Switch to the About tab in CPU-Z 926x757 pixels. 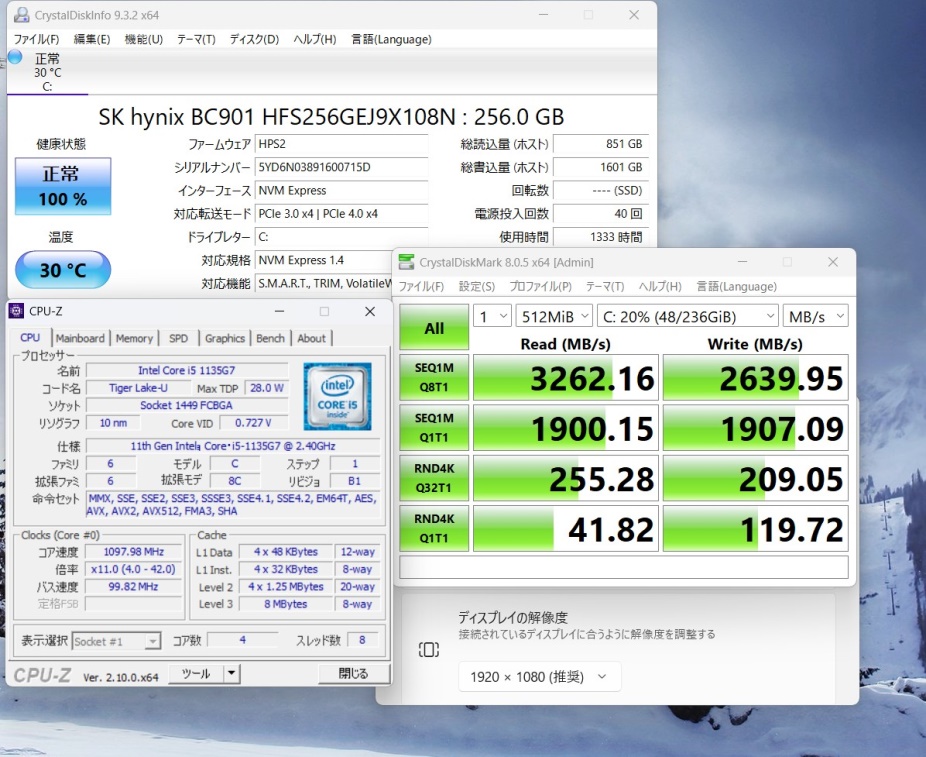(311, 338)
